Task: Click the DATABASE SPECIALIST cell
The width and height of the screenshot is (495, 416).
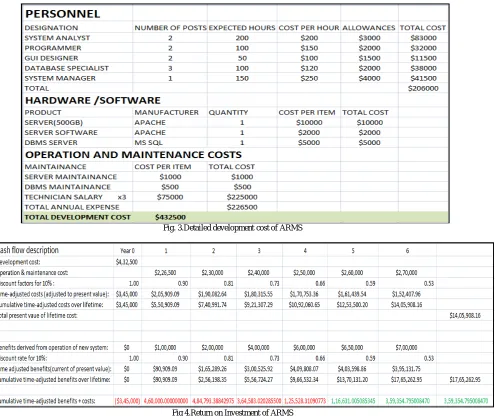Action: coord(66,68)
